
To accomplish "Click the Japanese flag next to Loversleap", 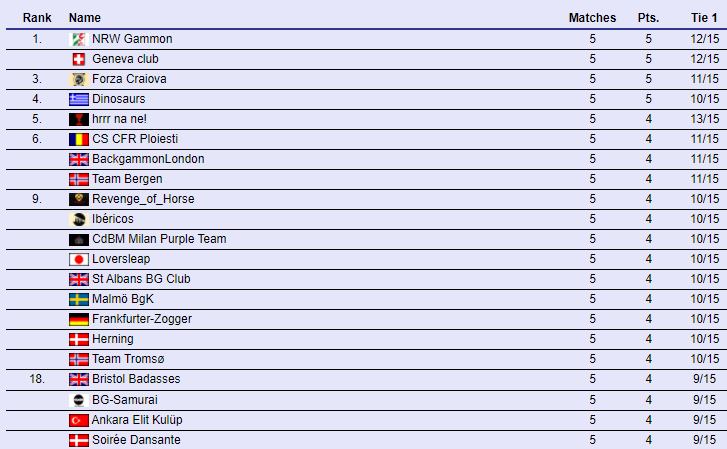I will pyautogui.click(x=79, y=259).
